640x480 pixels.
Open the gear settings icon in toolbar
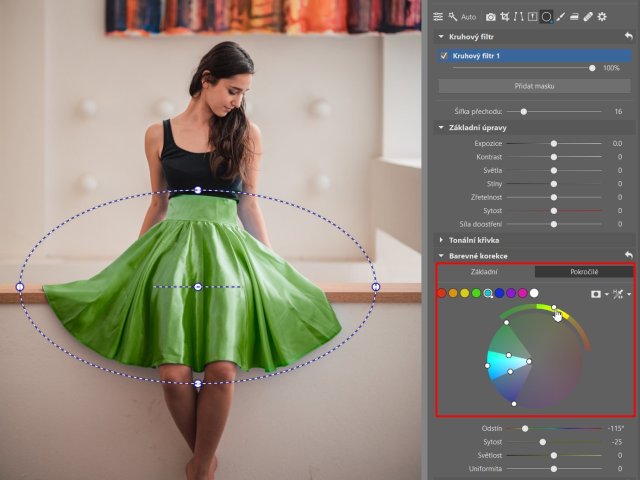602,17
